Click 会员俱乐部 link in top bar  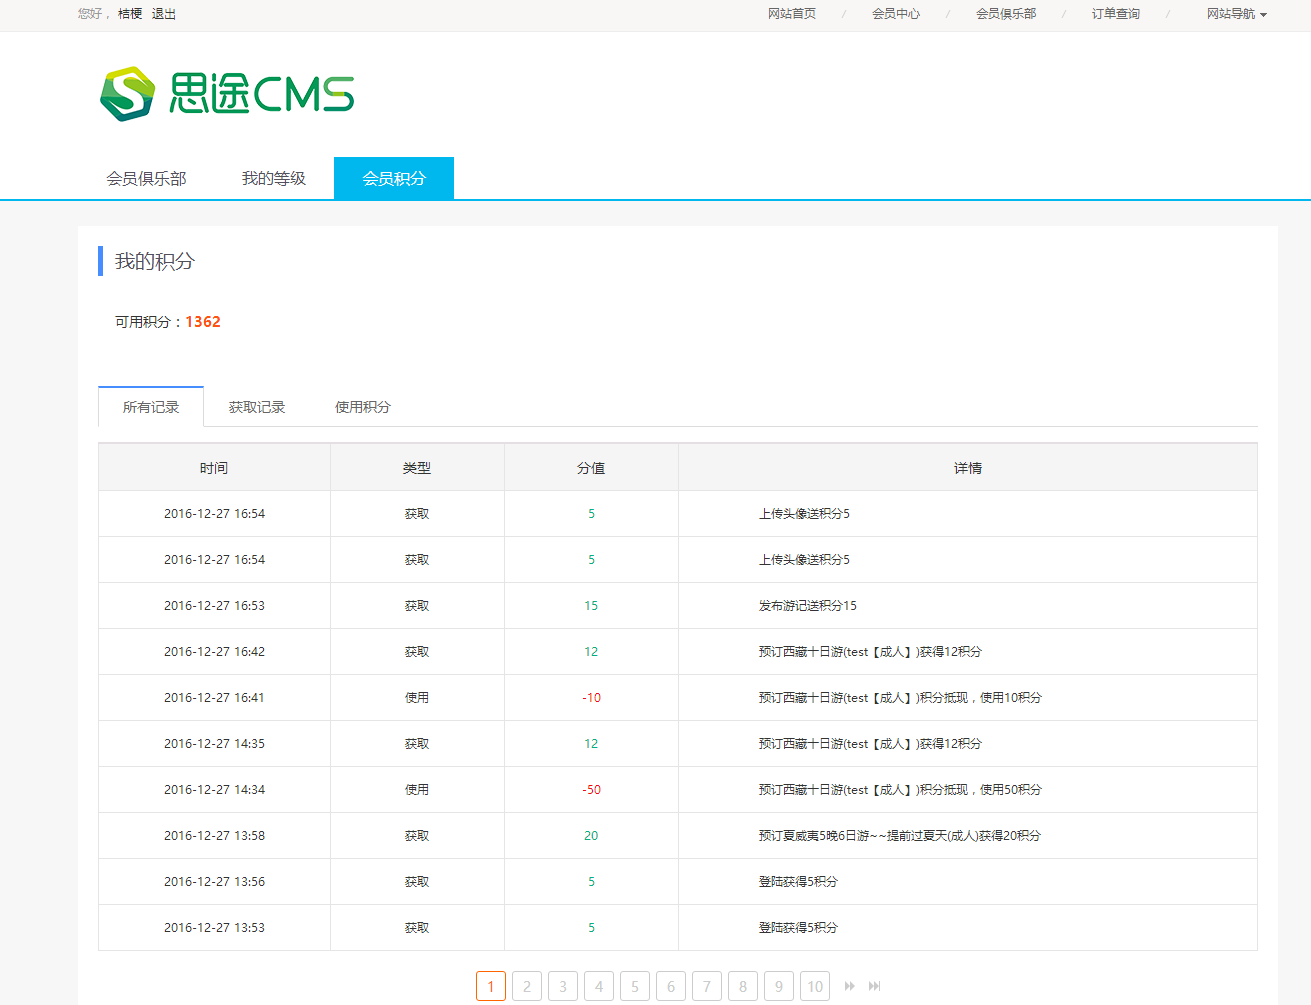click(x=1006, y=14)
